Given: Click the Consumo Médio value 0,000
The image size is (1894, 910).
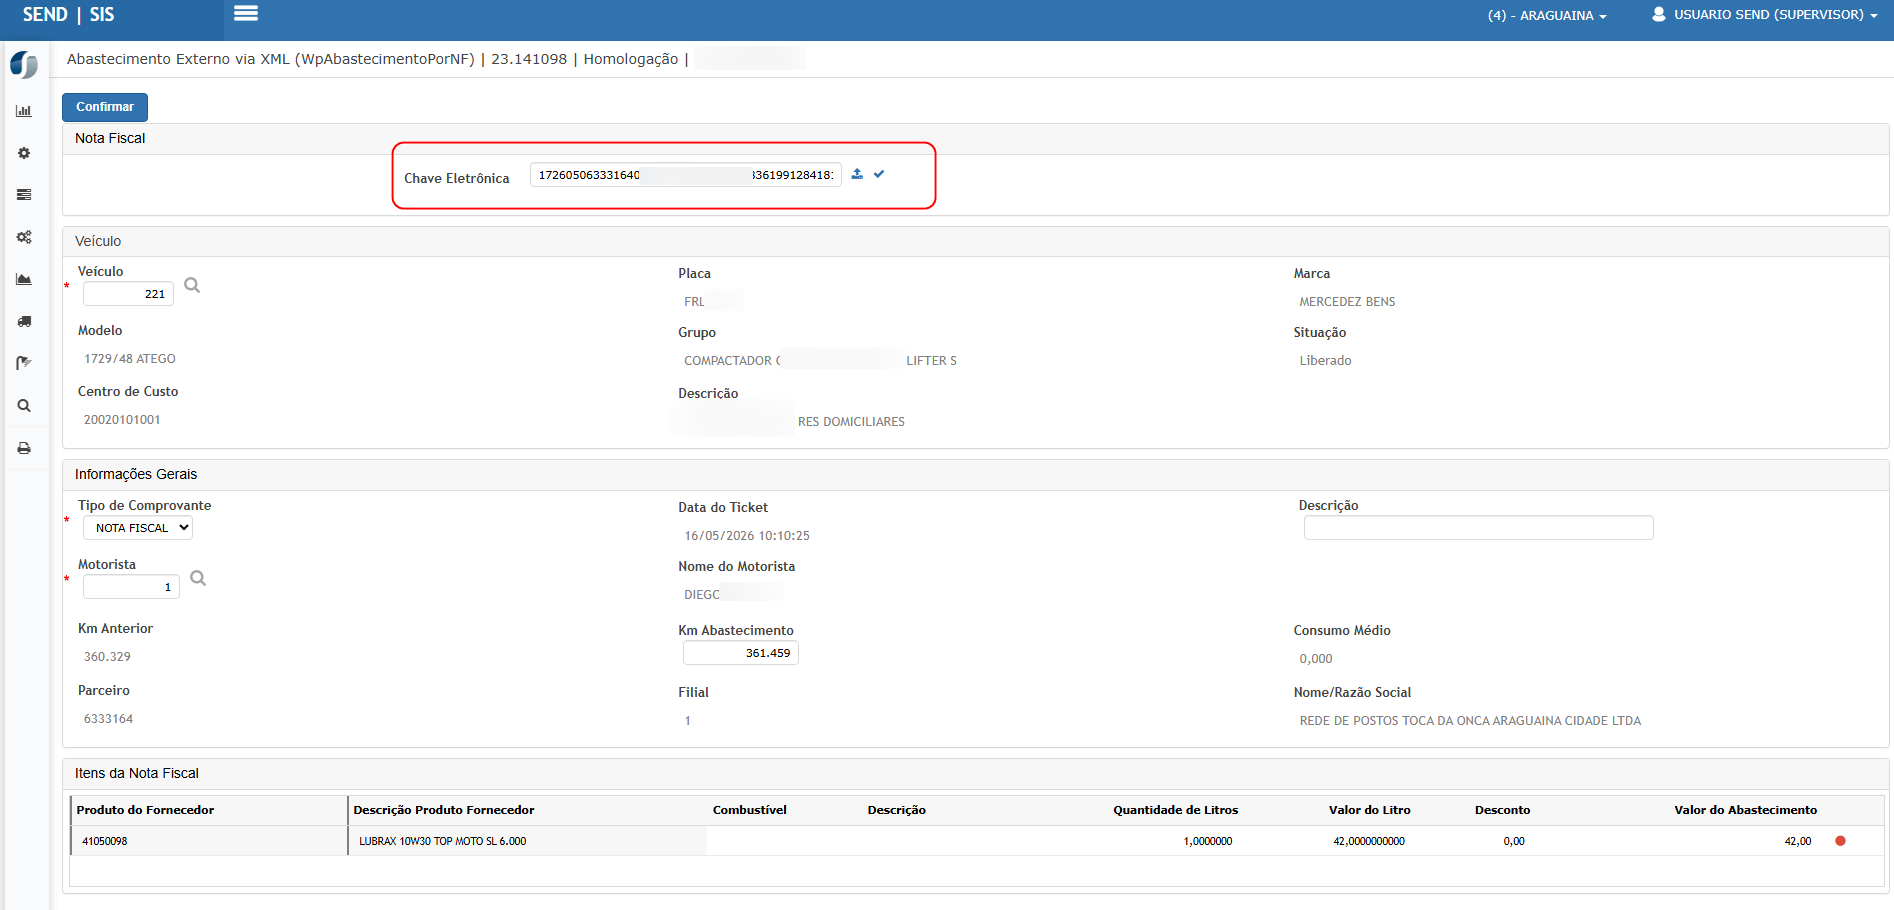Looking at the screenshot, I should 1316,659.
